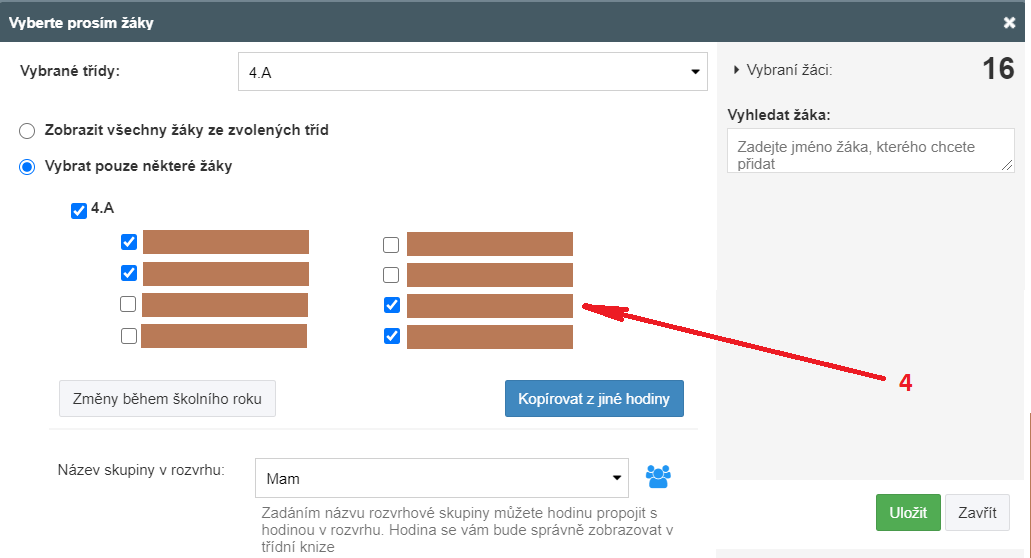Image resolution: width=1031 pixels, height=558 pixels.
Task: Uncheck the second student in left column
Action: click(129, 273)
